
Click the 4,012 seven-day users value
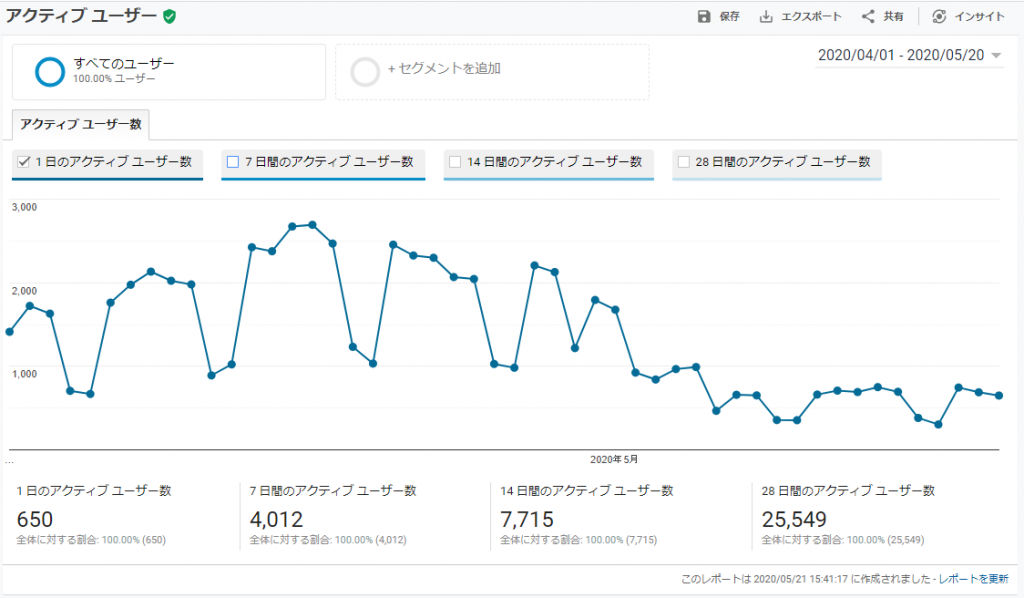[276, 520]
